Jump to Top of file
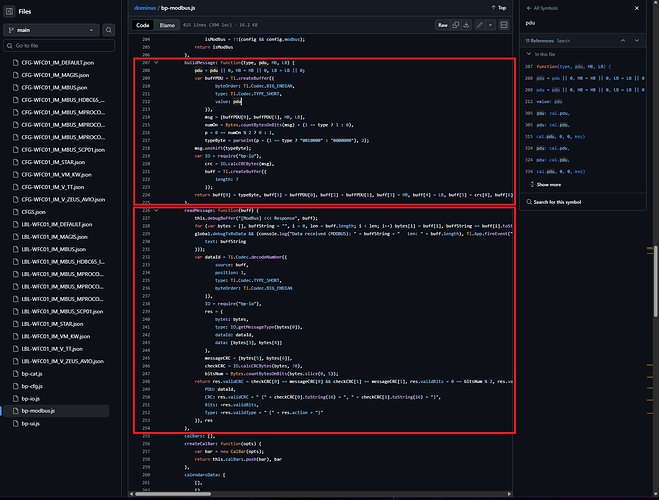 coord(500,7)
